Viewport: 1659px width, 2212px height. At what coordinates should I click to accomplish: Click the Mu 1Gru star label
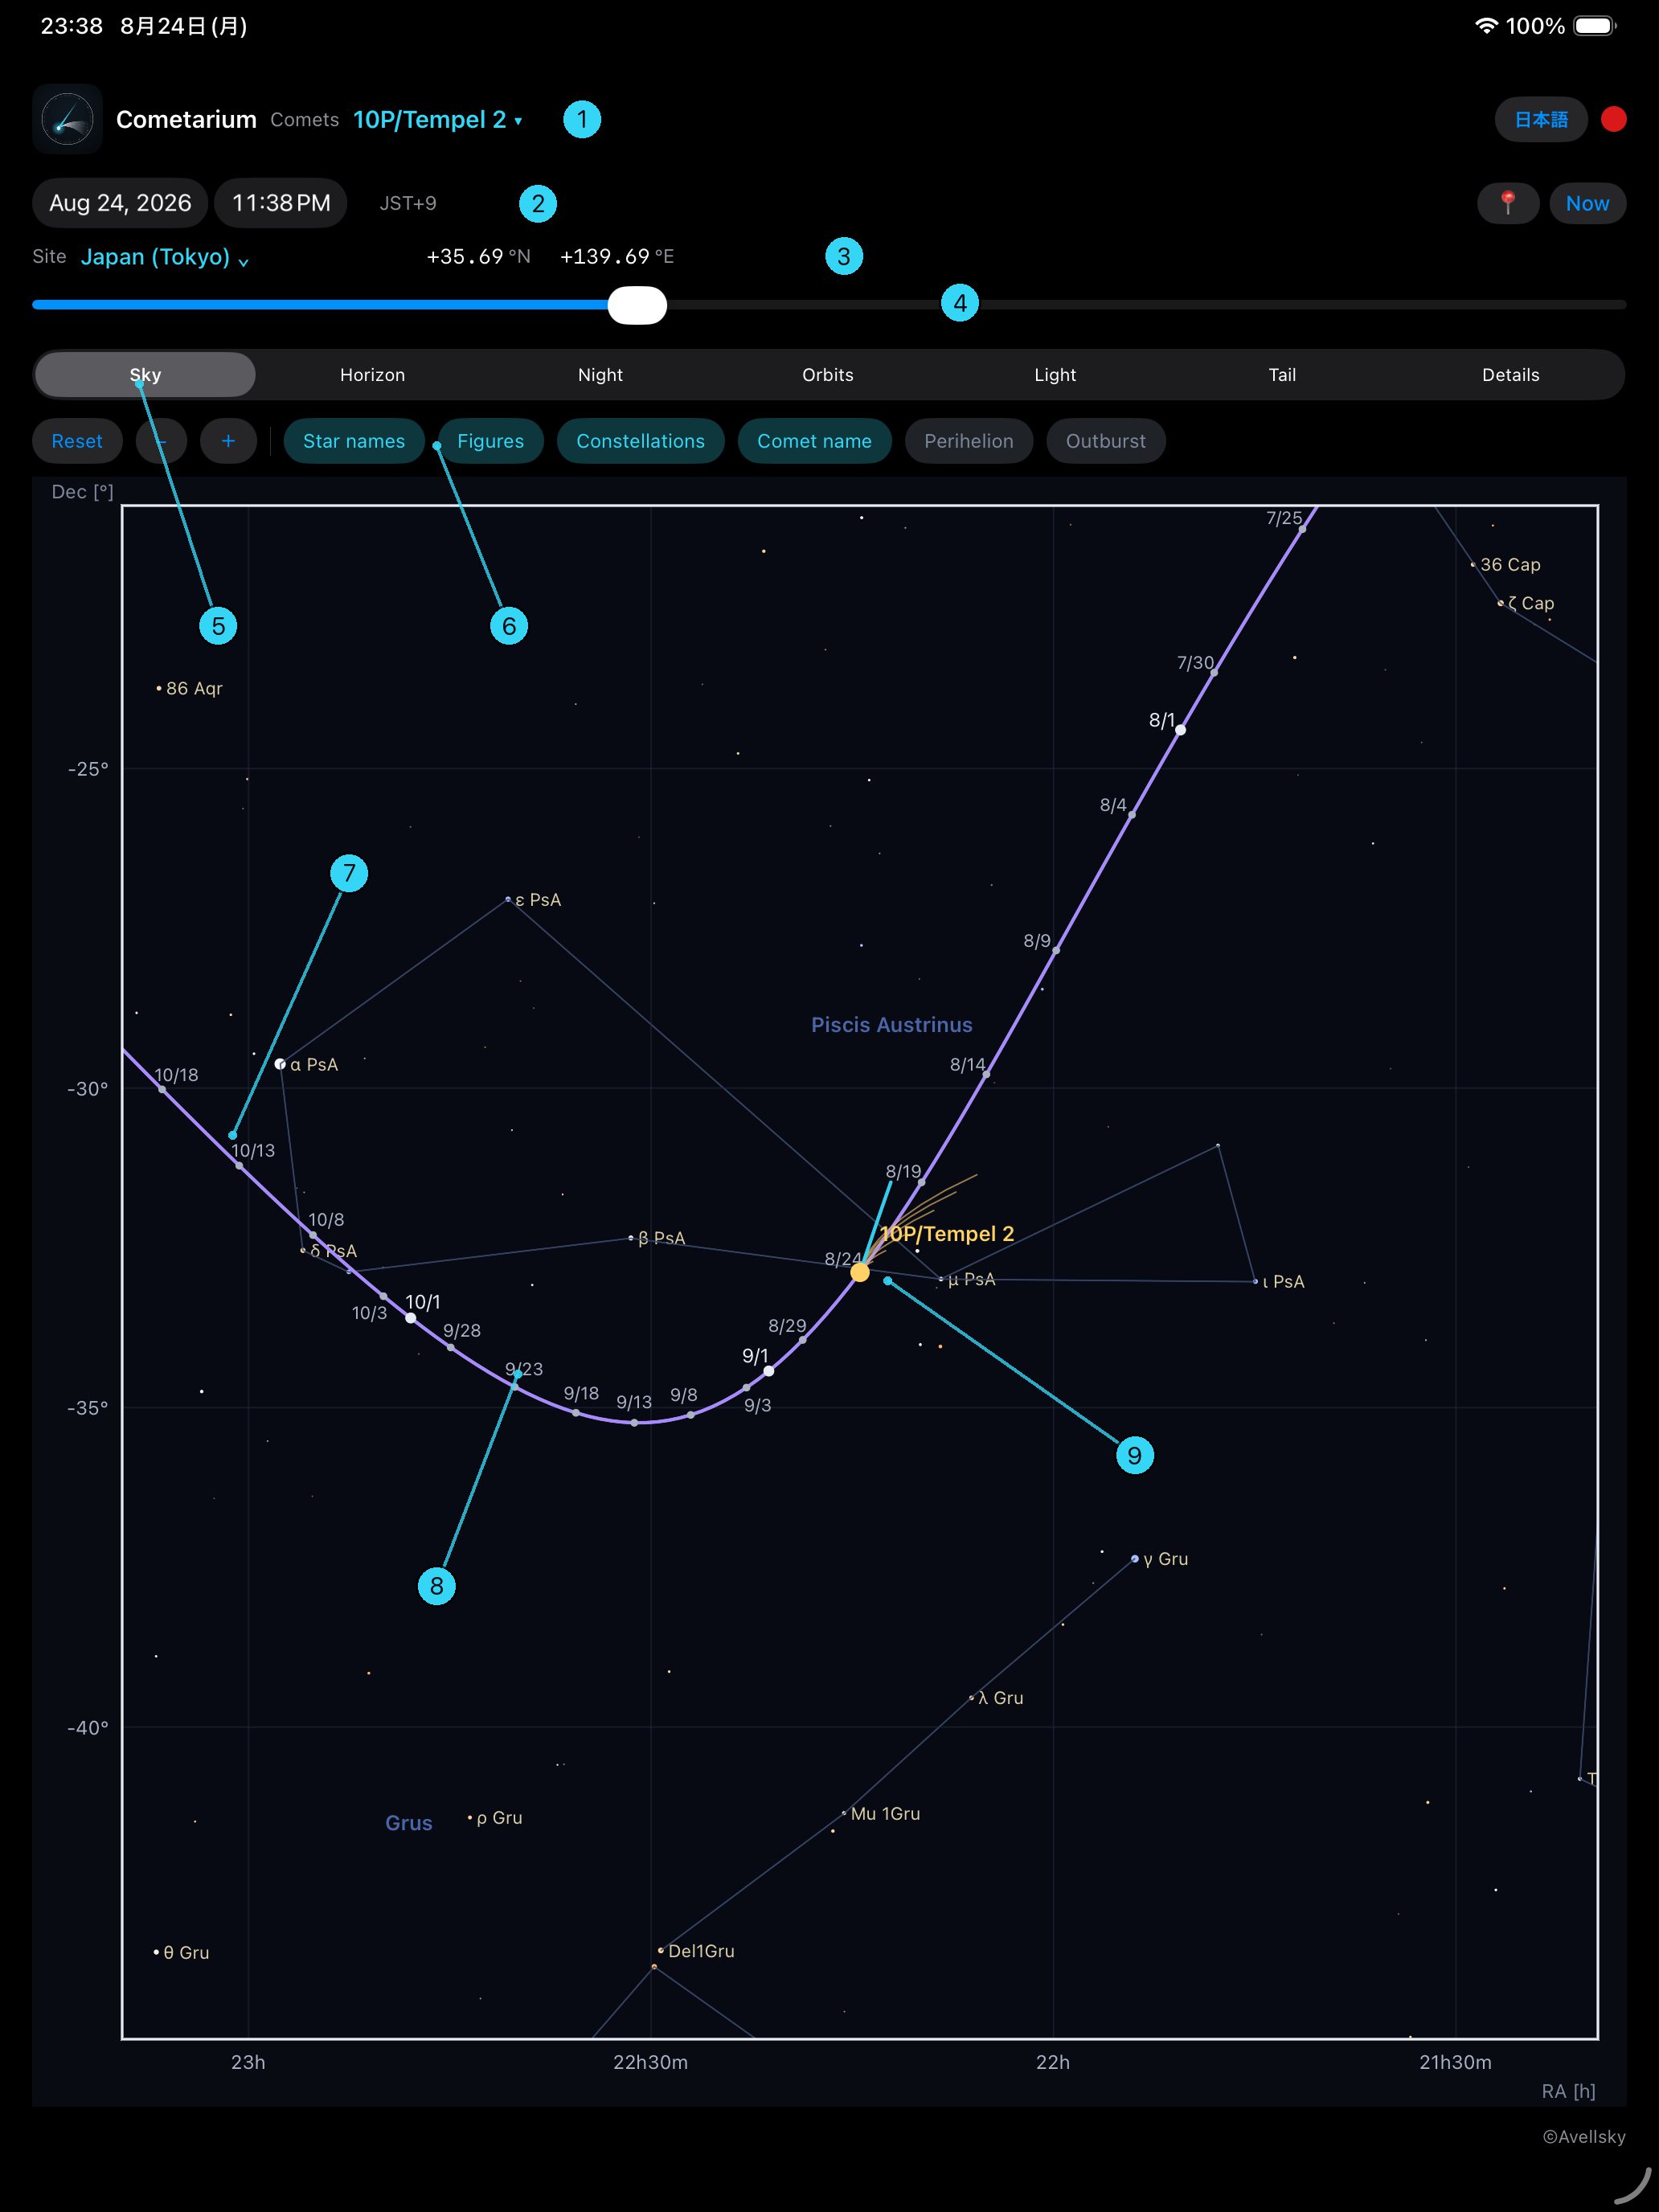[885, 1814]
